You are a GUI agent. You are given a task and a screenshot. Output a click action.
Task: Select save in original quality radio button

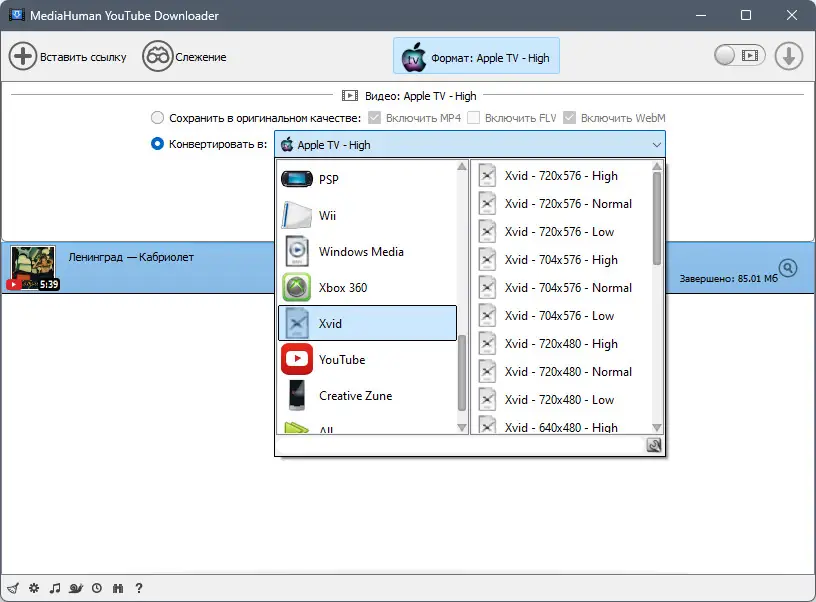point(157,118)
